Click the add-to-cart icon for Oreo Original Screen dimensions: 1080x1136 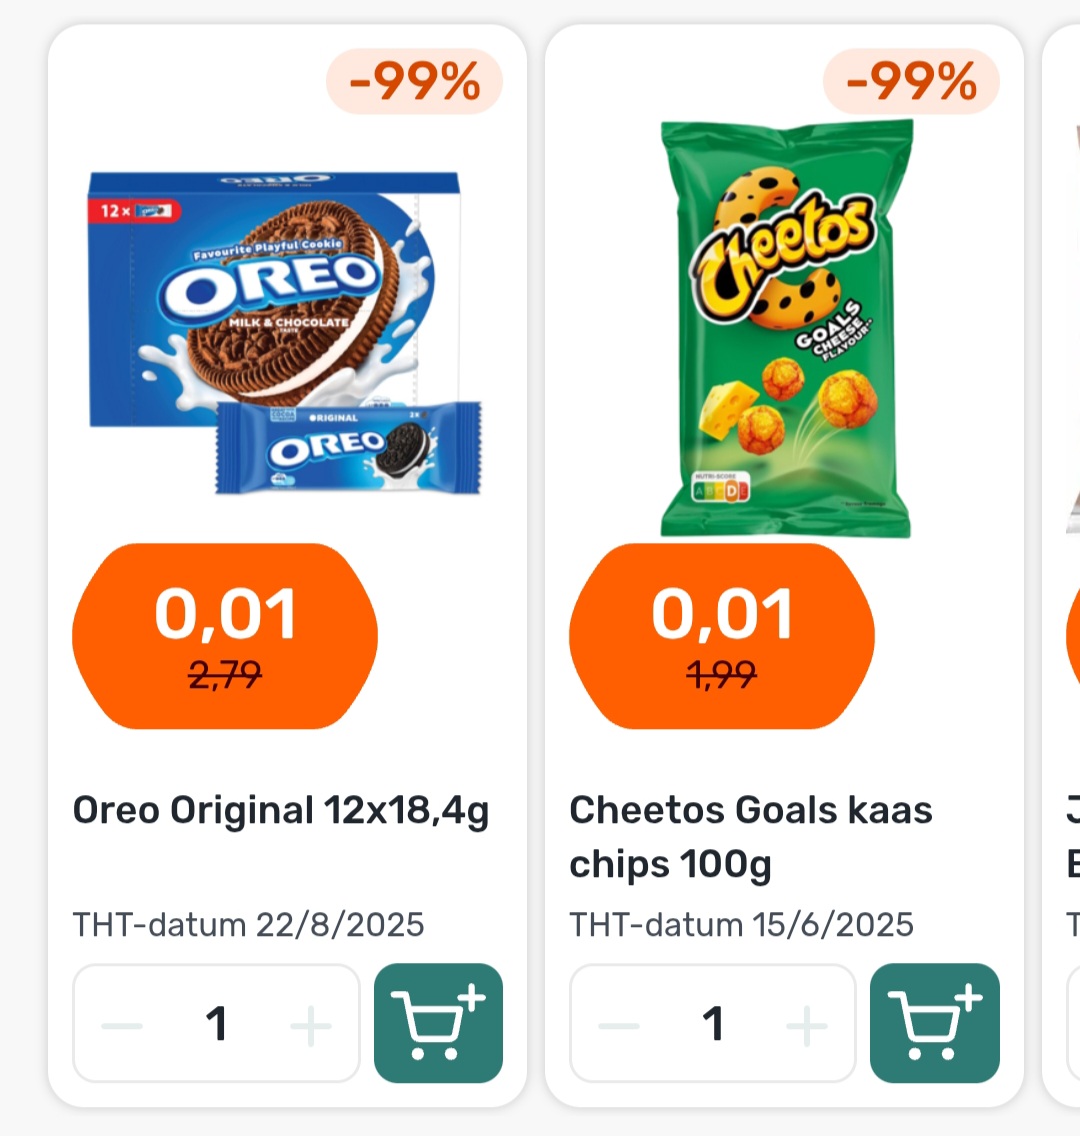click(x=438, y=1023)
